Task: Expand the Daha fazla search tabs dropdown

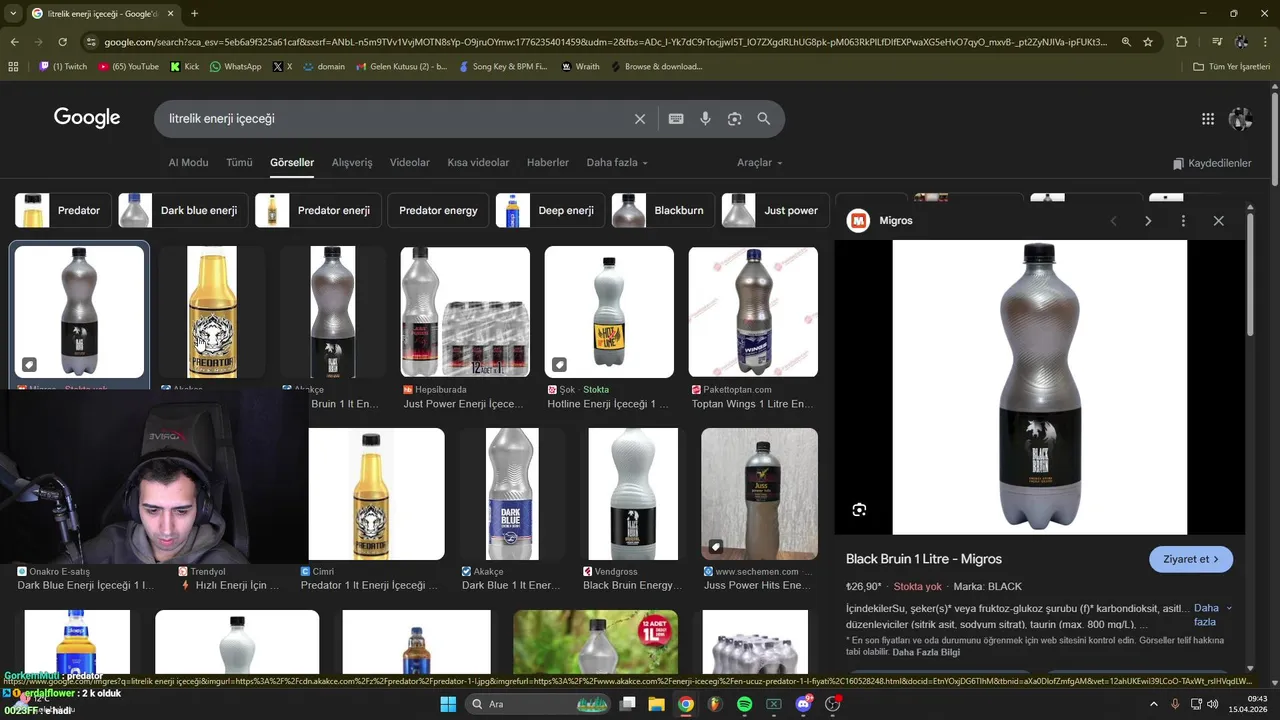Action: (x=617, y=163)
